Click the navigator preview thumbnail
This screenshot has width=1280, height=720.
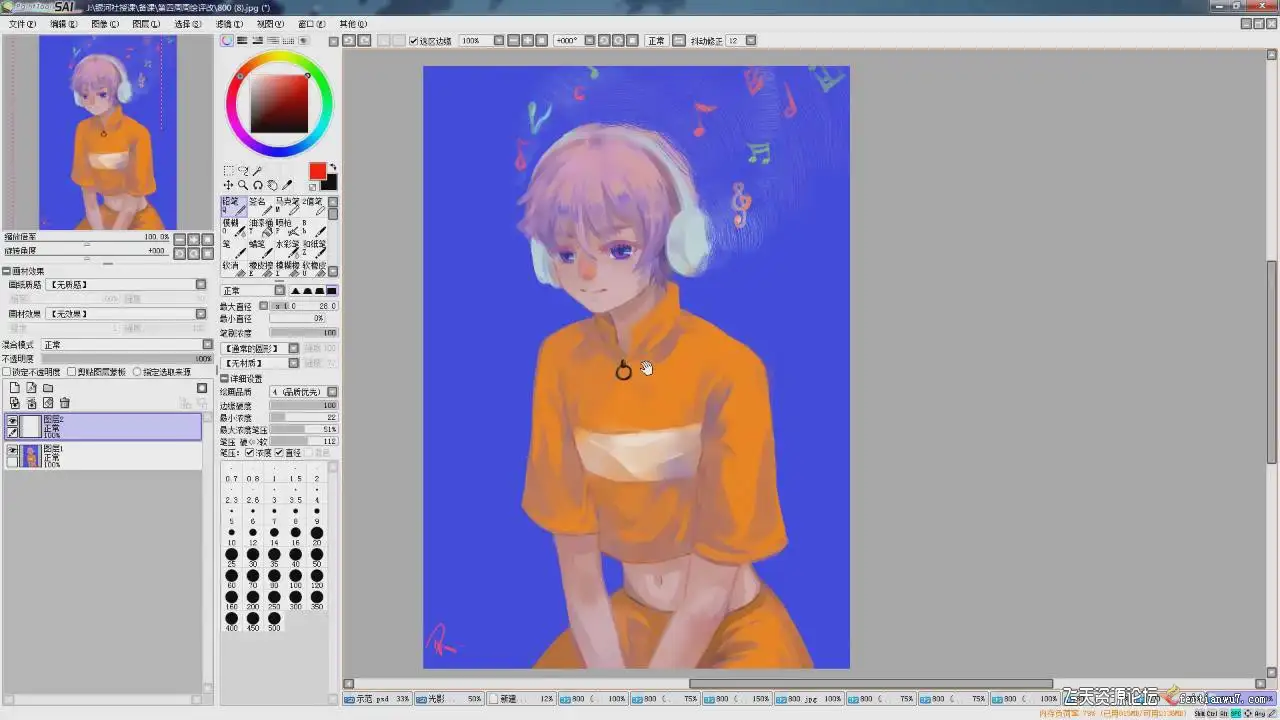pyautogui.click(x=107, y=132)
